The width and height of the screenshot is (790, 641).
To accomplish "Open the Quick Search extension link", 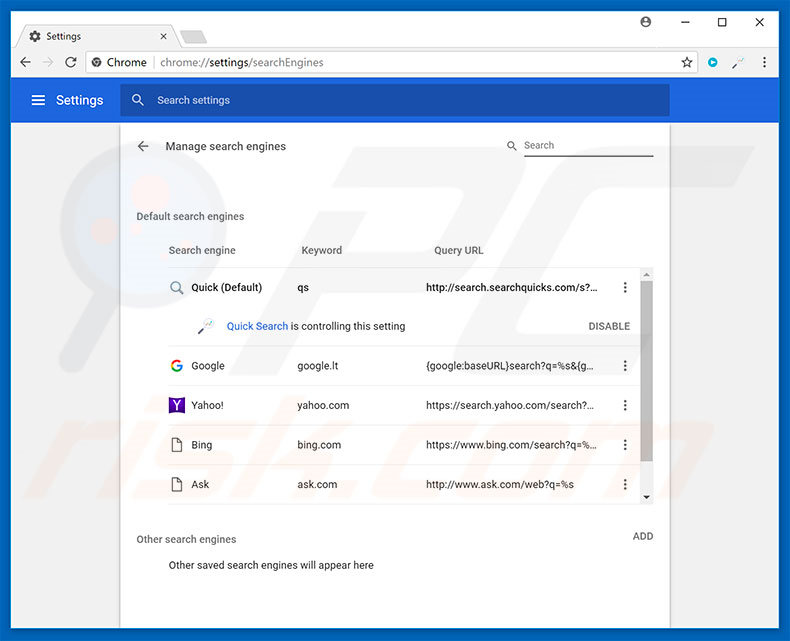I will pyautogui.click(x=257, y=327).
